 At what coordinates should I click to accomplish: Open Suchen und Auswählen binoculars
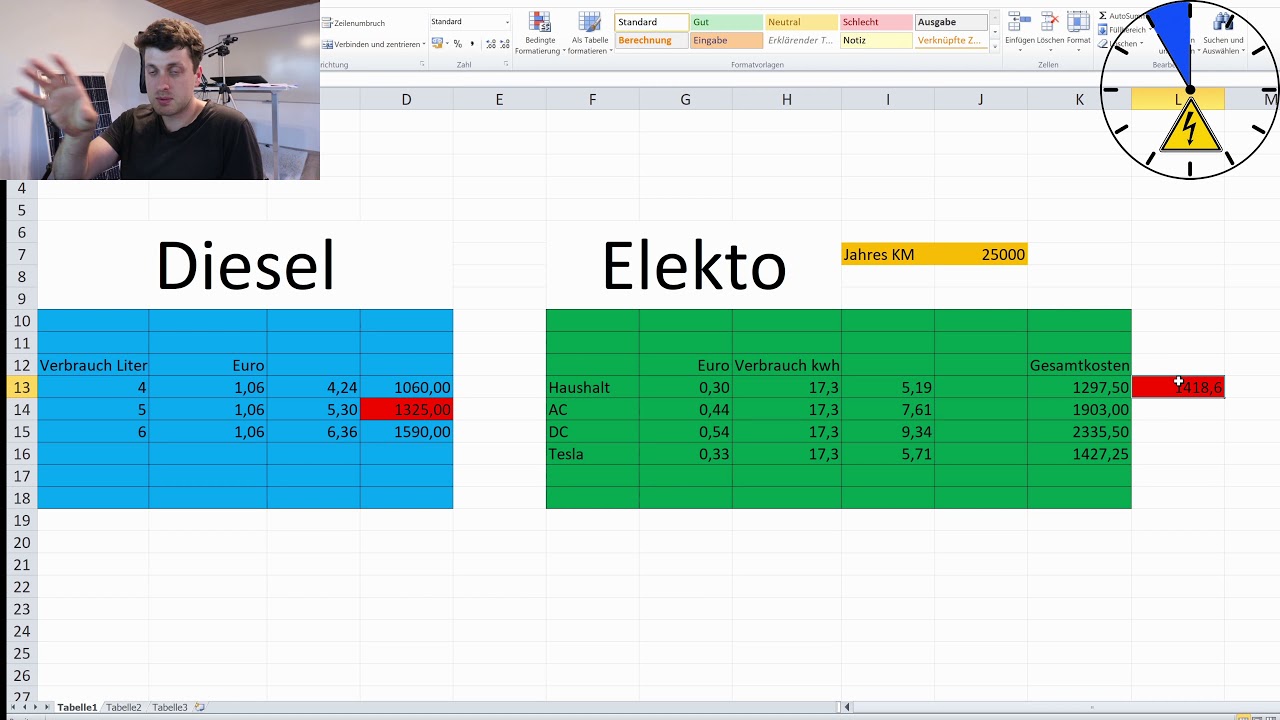pyautogui.click(x=1223, y=33)
